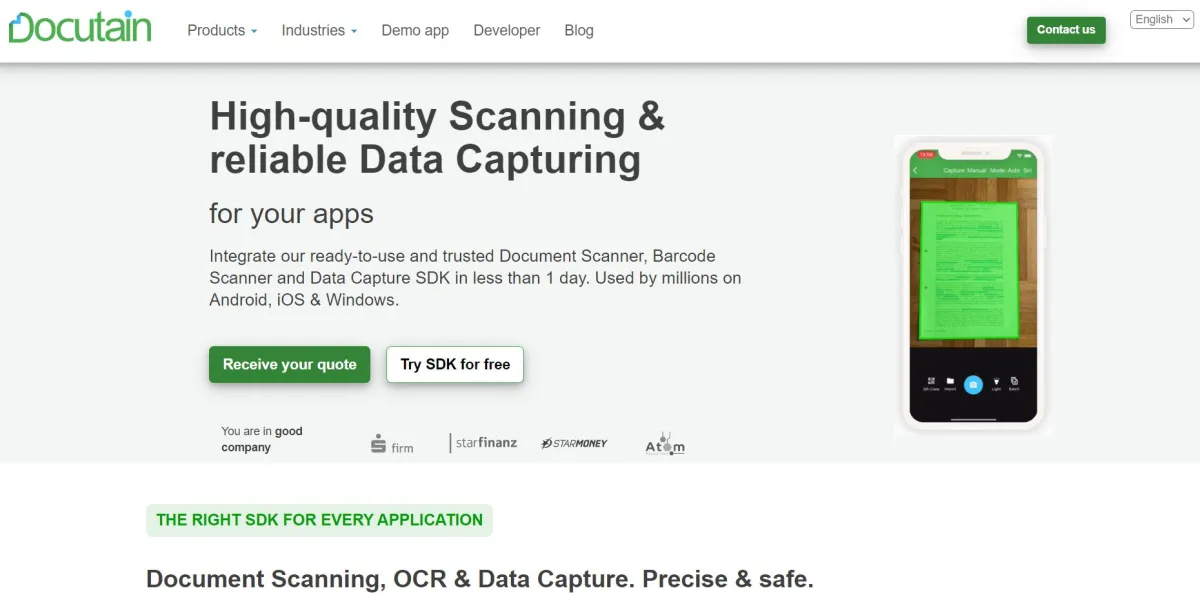Screen dimensions: 1200x595
Task: Select the QR-Code scanner icon in the app preview
Action: tap(930, 382)
